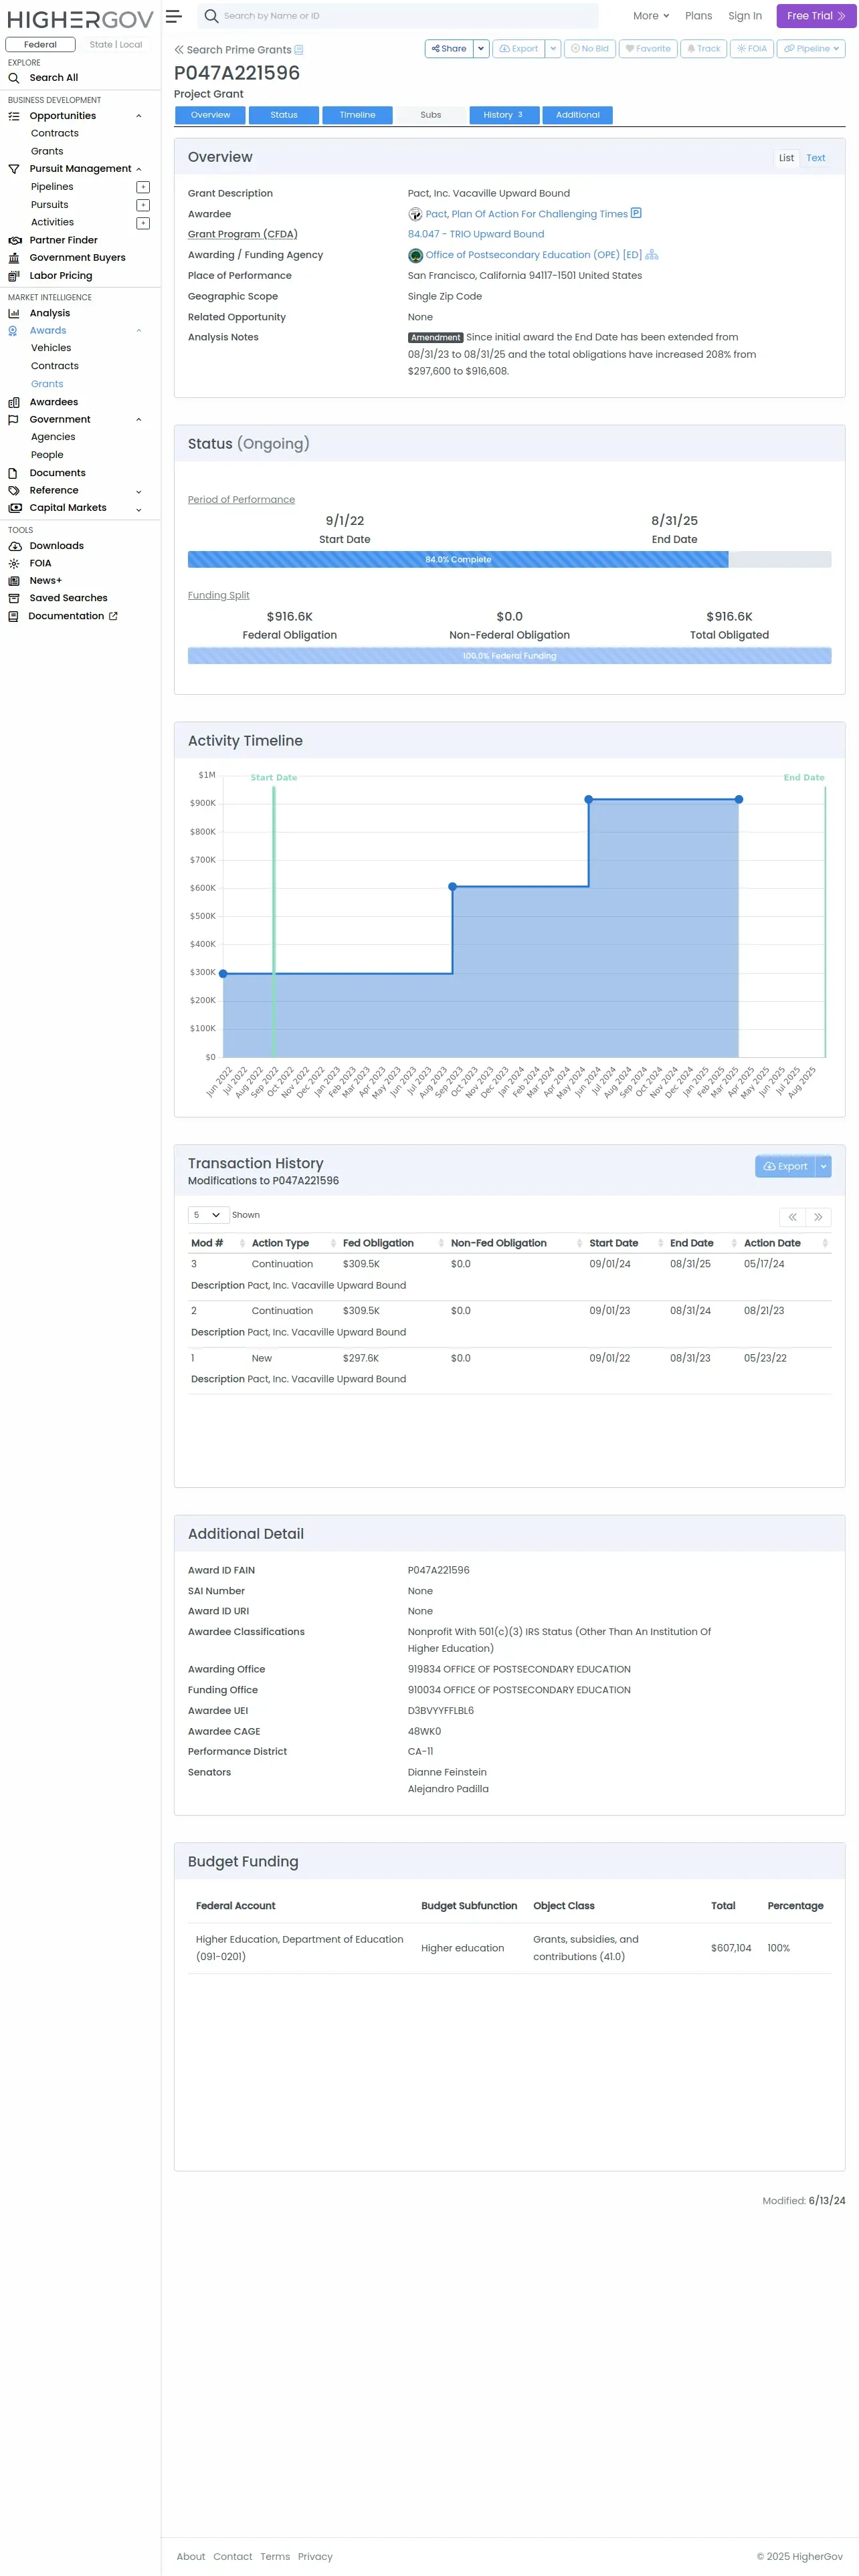Add a new item next to Pipelines
This screenshot has height=2576, width=859.
pyautogui.click(x=143, y=187)
